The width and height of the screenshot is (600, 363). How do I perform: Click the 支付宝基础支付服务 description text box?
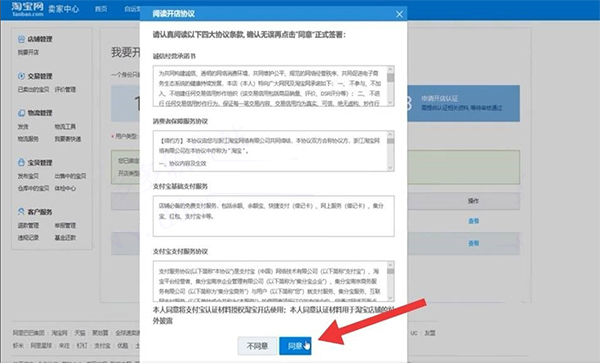coord(274,216)
